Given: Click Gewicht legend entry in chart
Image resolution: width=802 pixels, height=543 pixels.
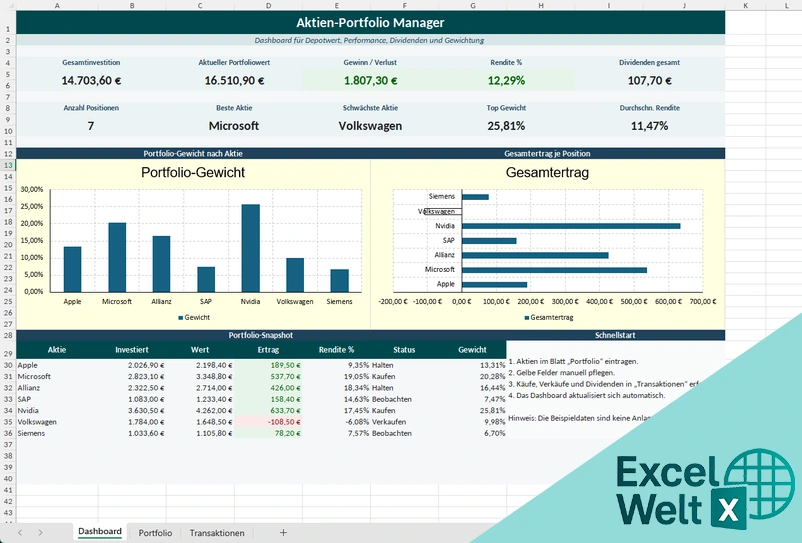Looking at the screenshot, I should click(x=194, y=318).
